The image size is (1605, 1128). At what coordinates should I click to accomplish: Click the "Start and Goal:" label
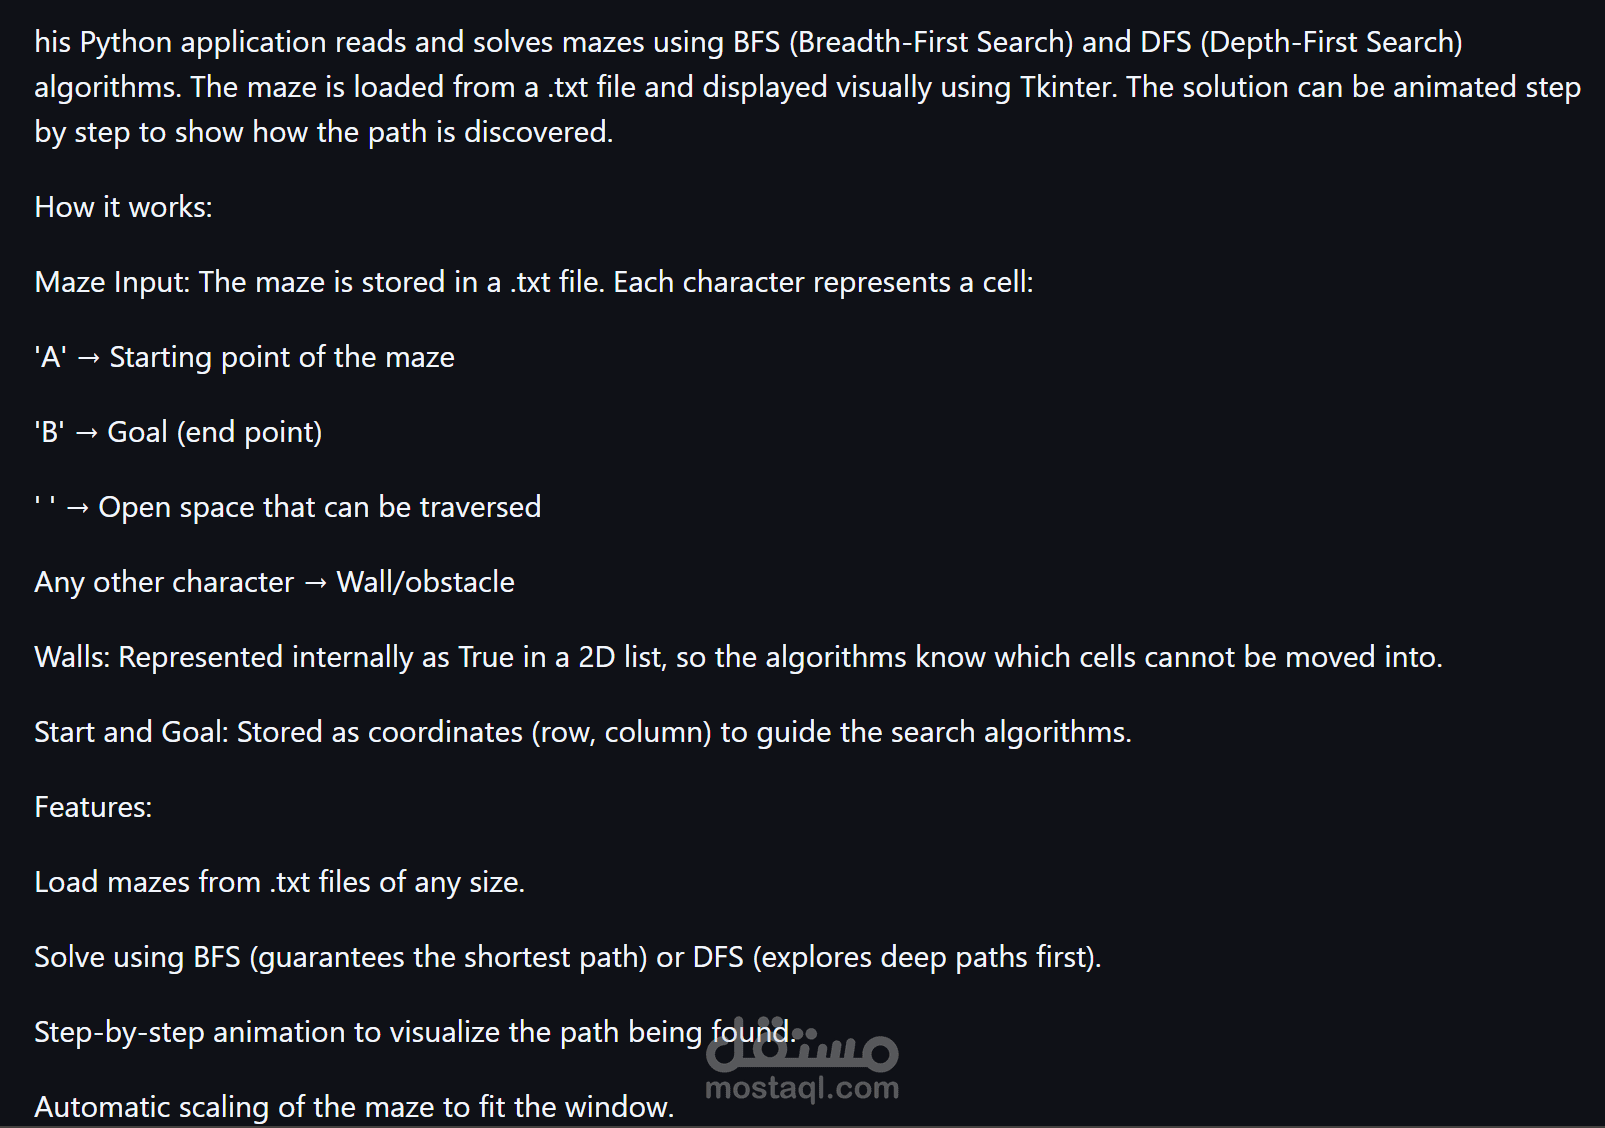coord(131,732)
